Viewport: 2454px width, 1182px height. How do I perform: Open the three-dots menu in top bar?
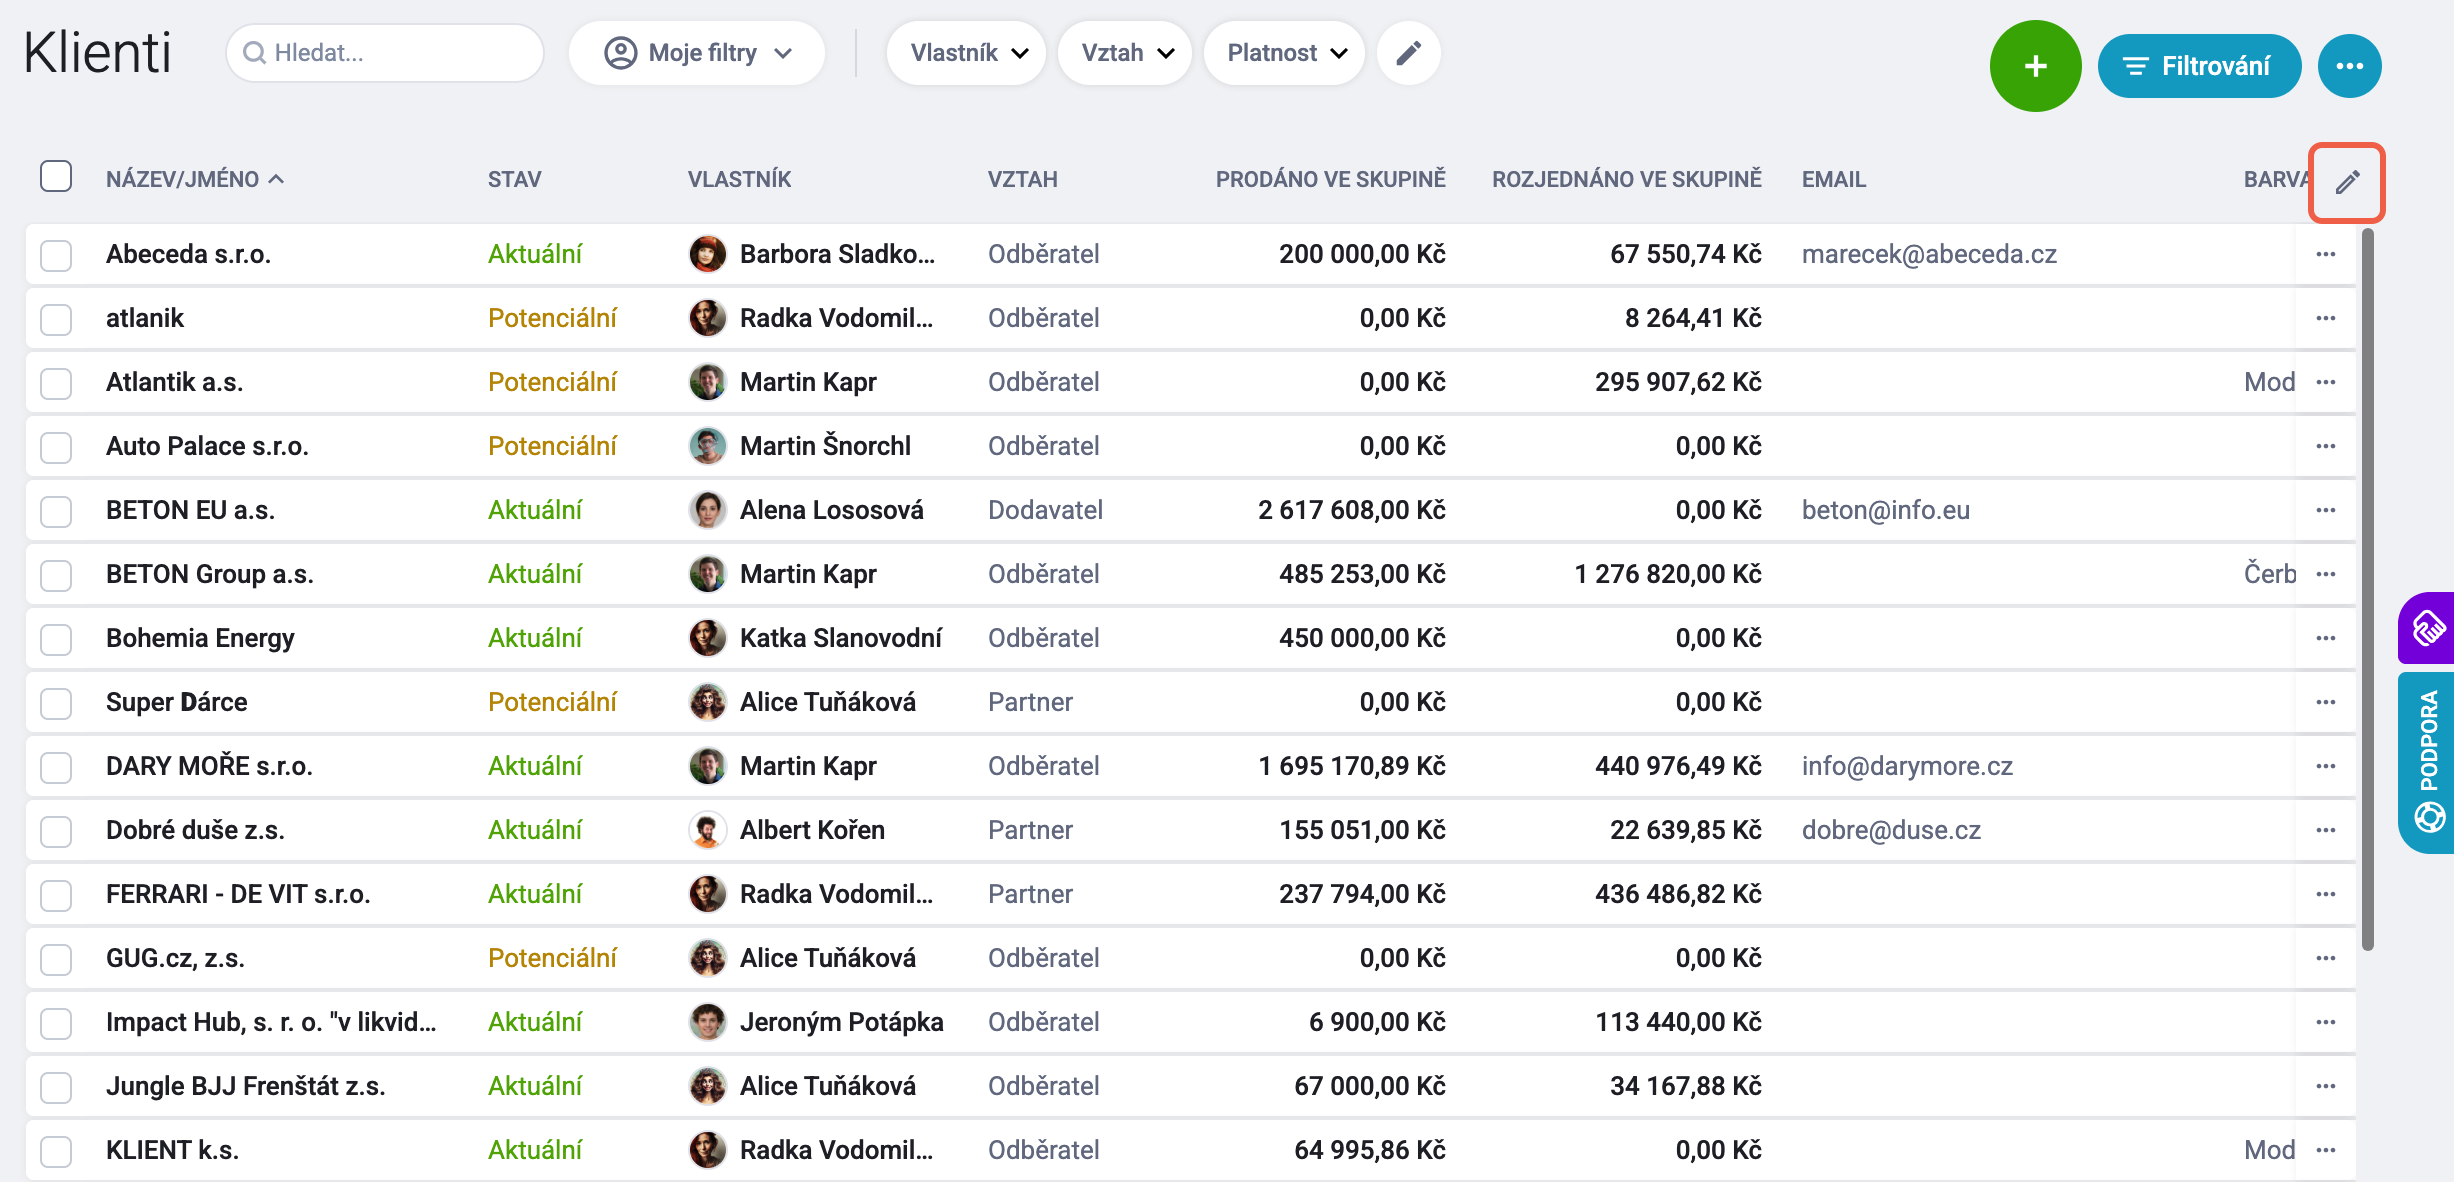(x=2349, y=66)
